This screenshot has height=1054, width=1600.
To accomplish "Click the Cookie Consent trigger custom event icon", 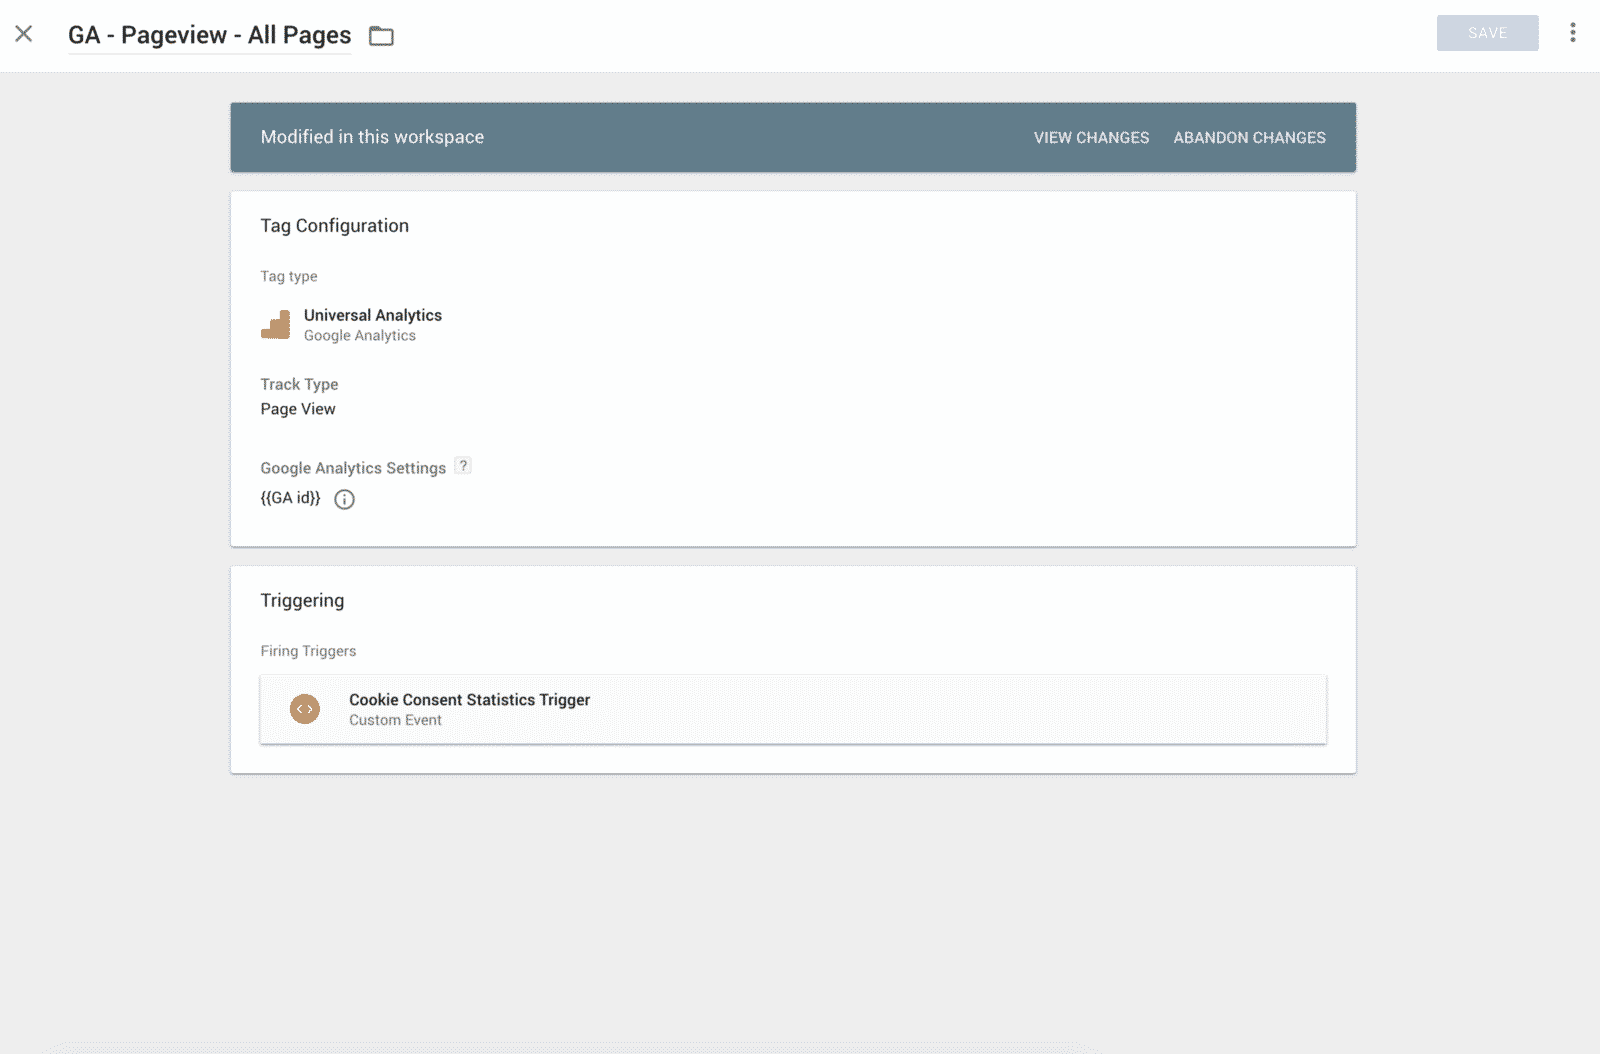I will [305, 709].
